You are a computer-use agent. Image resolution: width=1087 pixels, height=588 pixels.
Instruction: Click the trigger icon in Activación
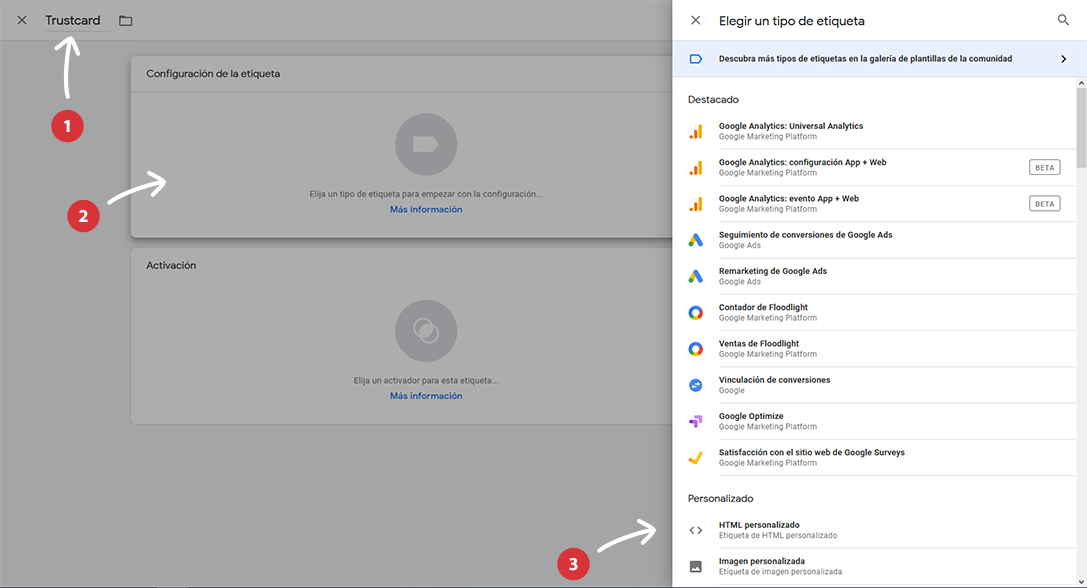(x=426, y=331)
